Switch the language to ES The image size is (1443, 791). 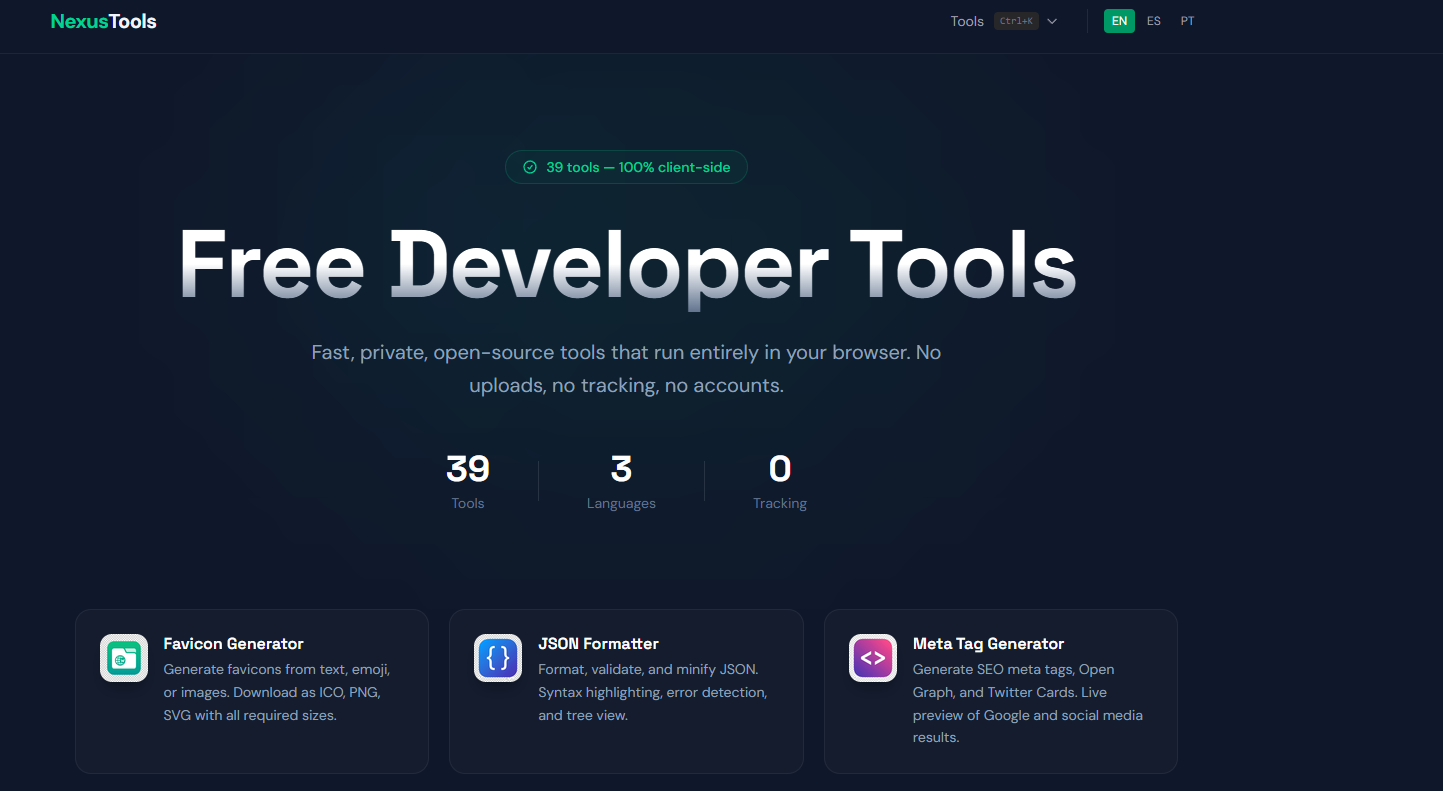(1154, 21)
